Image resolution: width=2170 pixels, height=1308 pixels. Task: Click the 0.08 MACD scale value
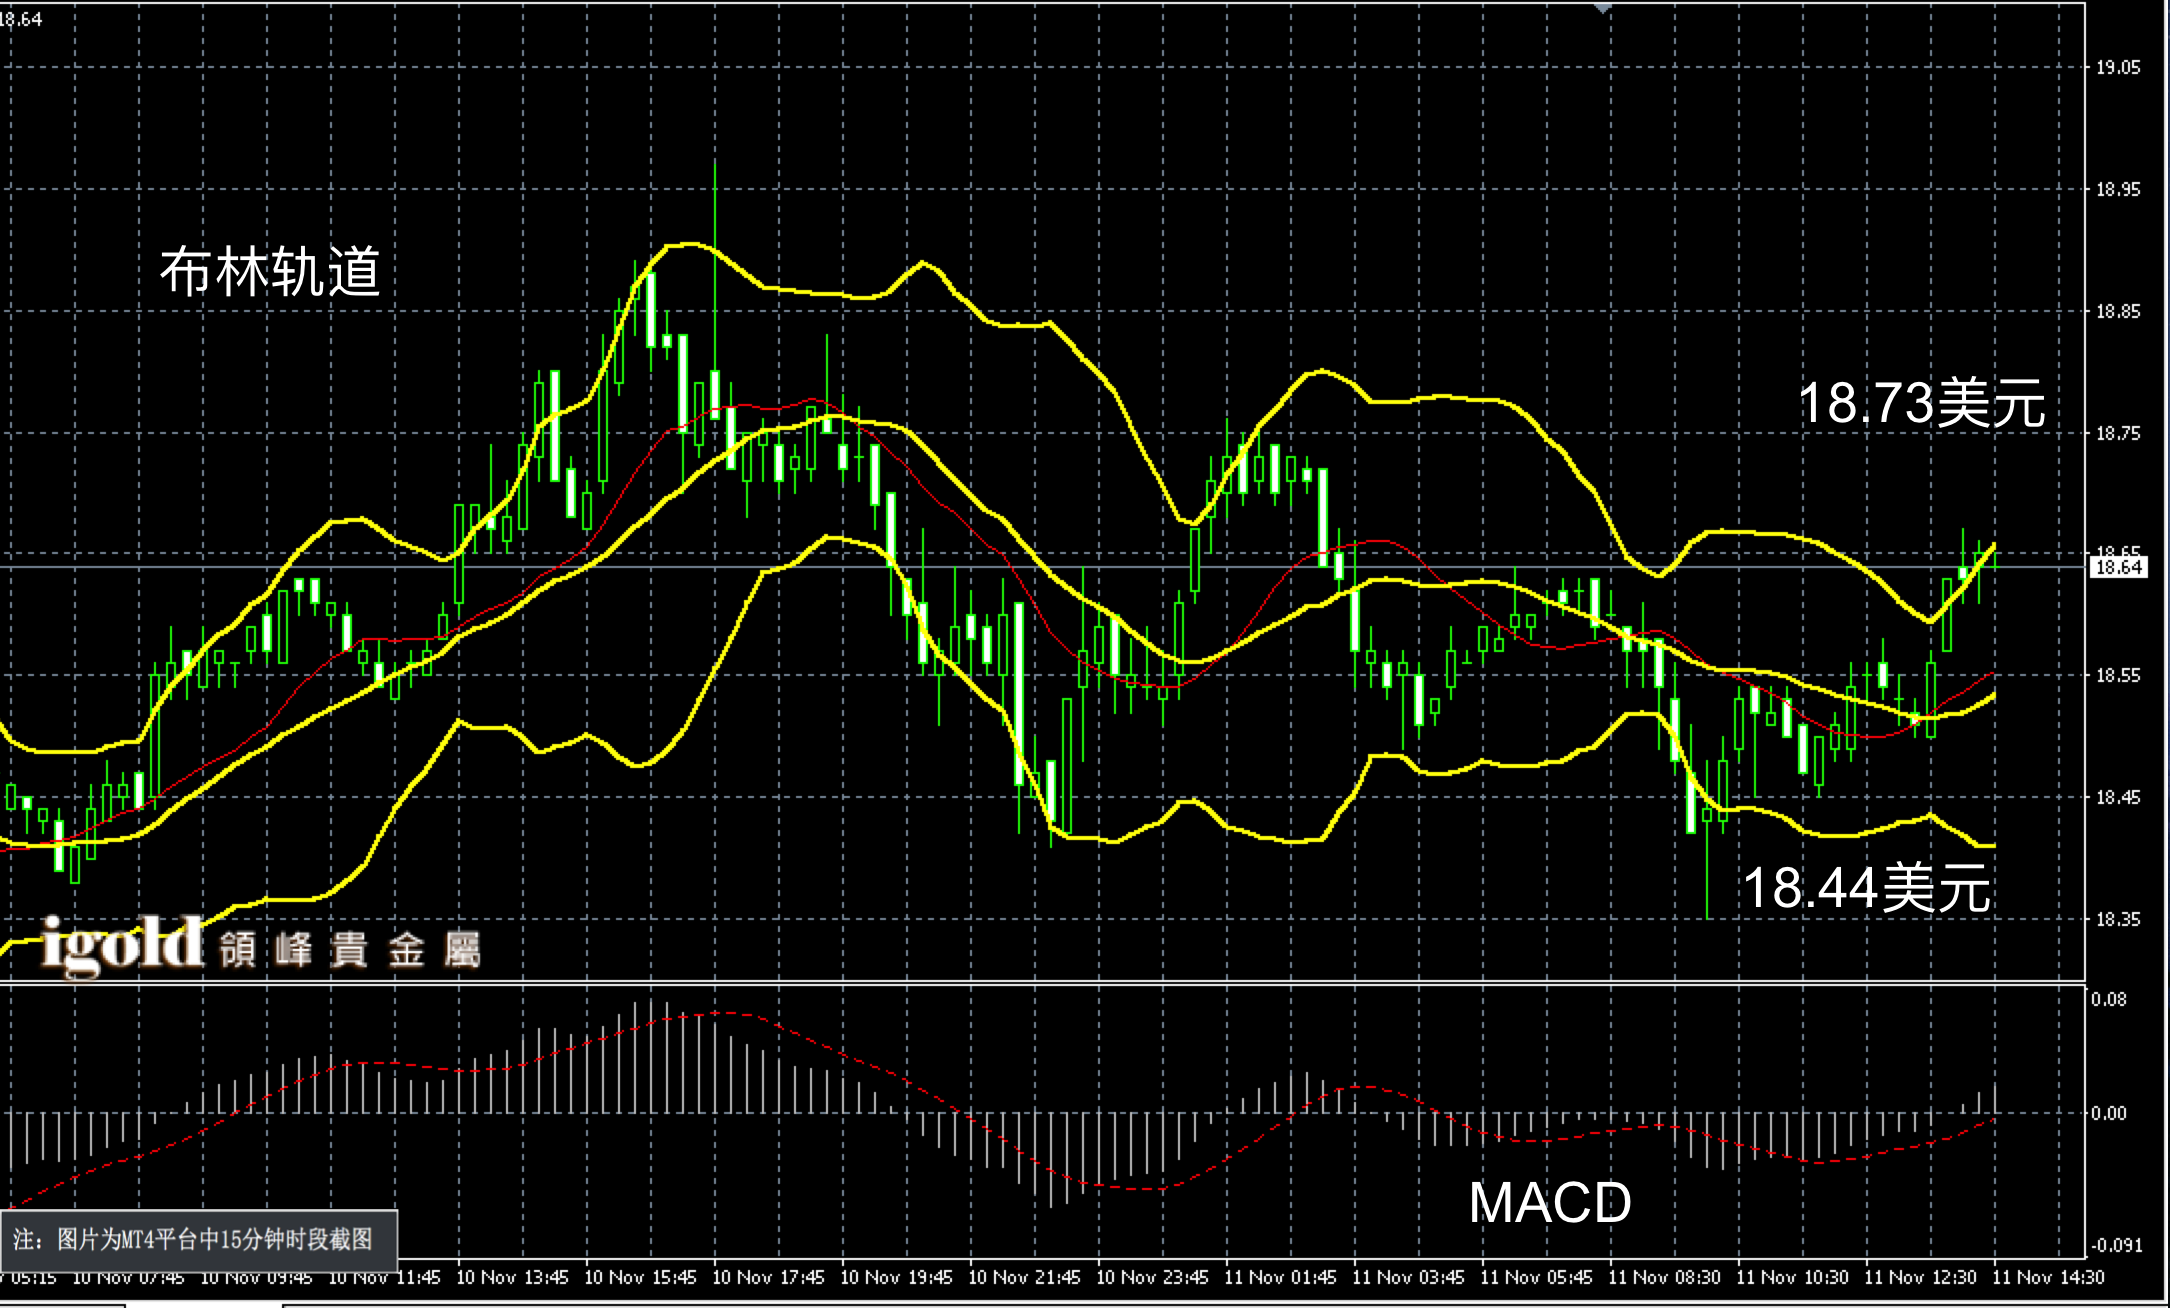click(x=2109, y=1000)
